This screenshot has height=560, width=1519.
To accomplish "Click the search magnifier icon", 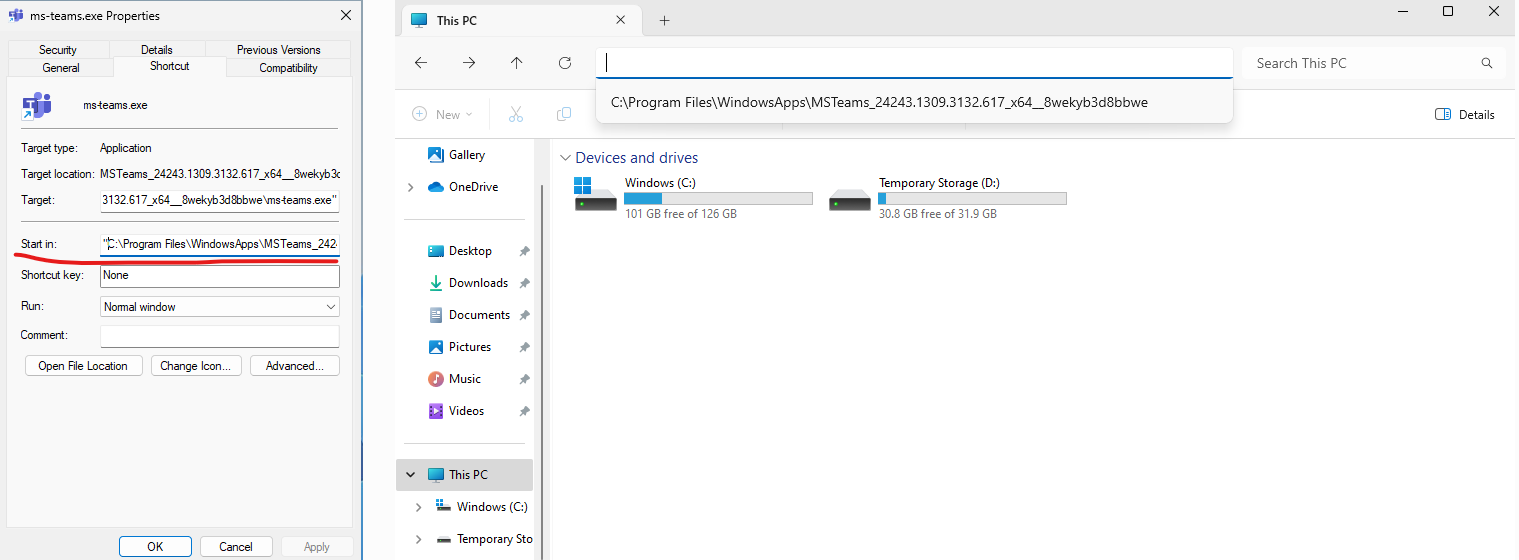I will pos(1487,63).
